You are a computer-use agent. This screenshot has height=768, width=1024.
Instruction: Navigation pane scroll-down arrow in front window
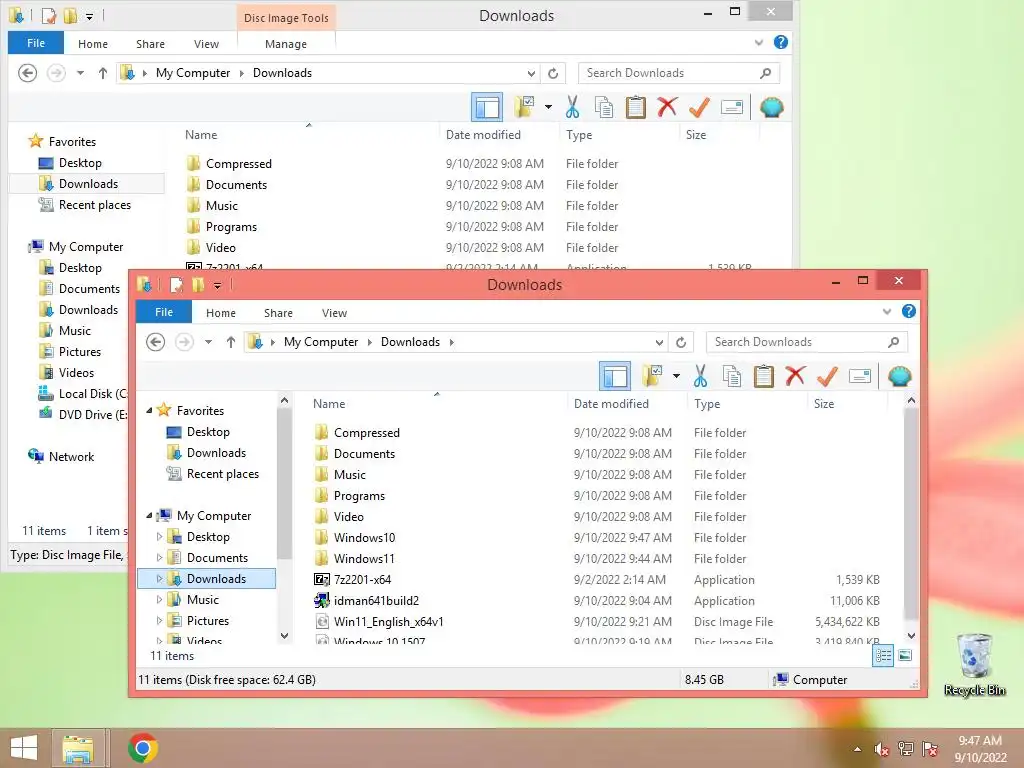pos(284,635)
